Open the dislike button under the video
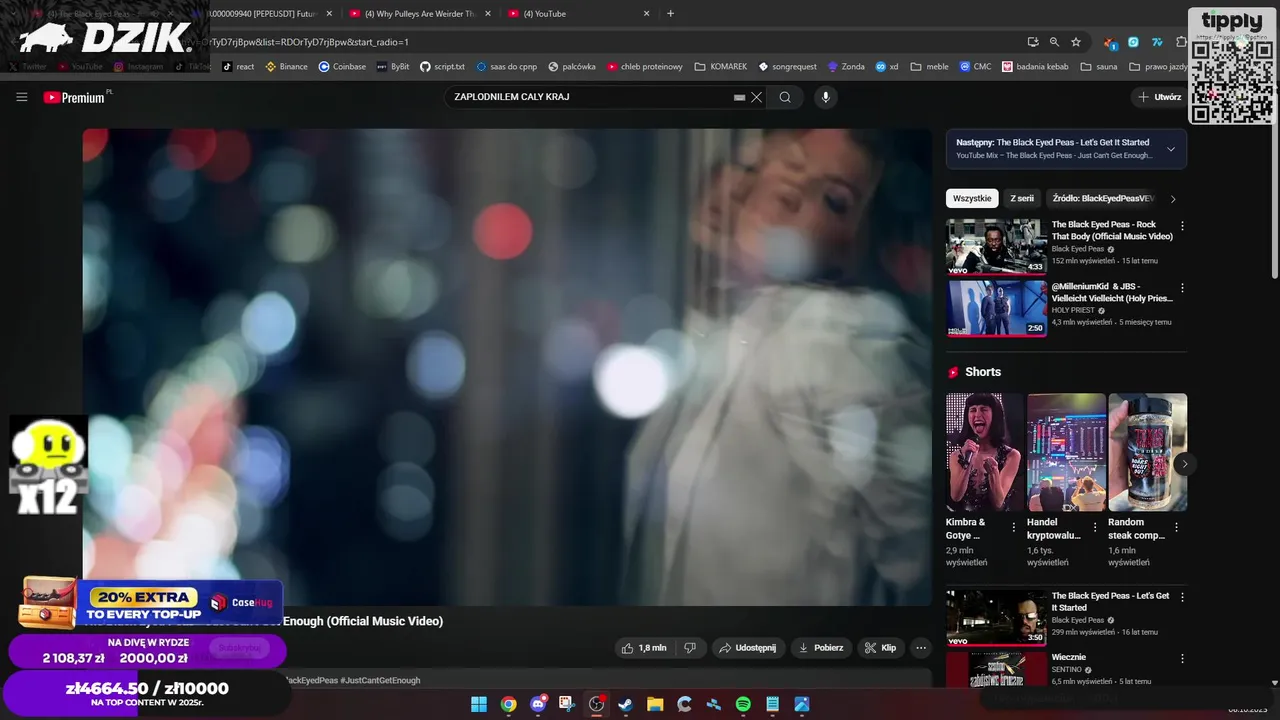This screenshot has width=1280, height=720. point(690,648)
